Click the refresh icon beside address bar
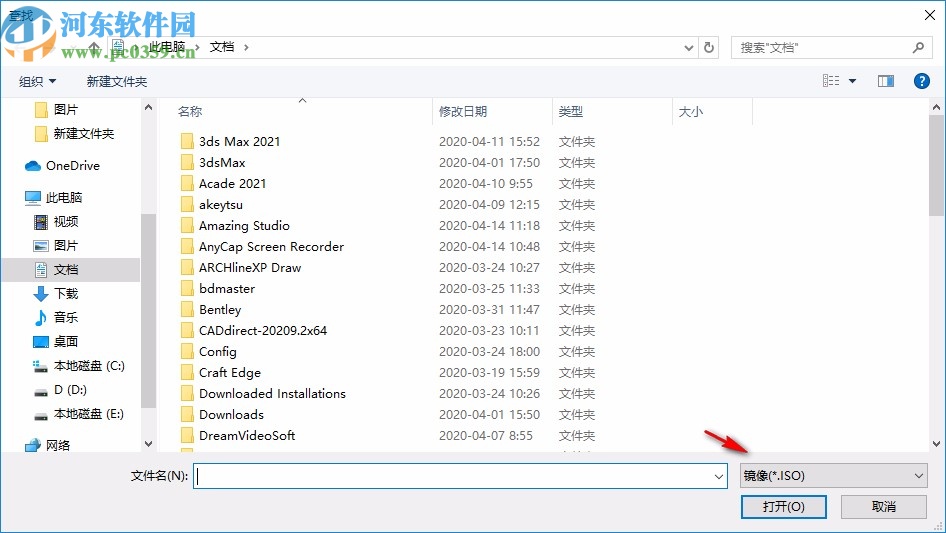The image size is (946, 533). click(709, 47)
